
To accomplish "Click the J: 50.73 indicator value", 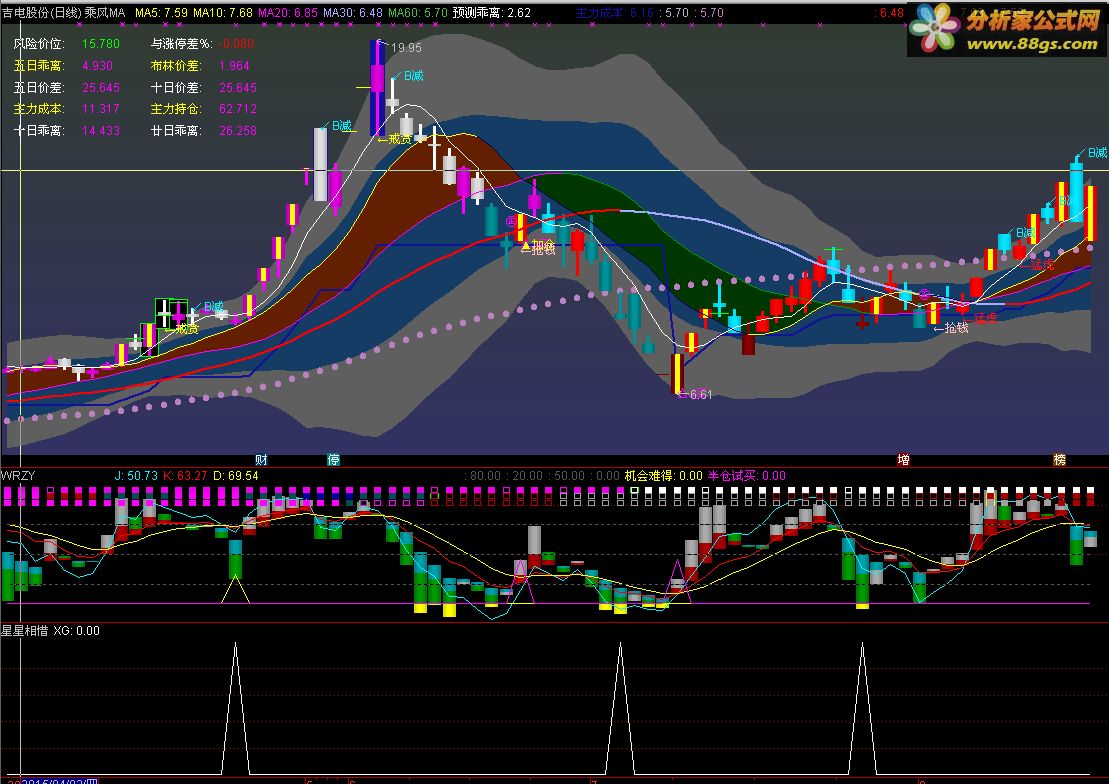I will pos(136,475).
